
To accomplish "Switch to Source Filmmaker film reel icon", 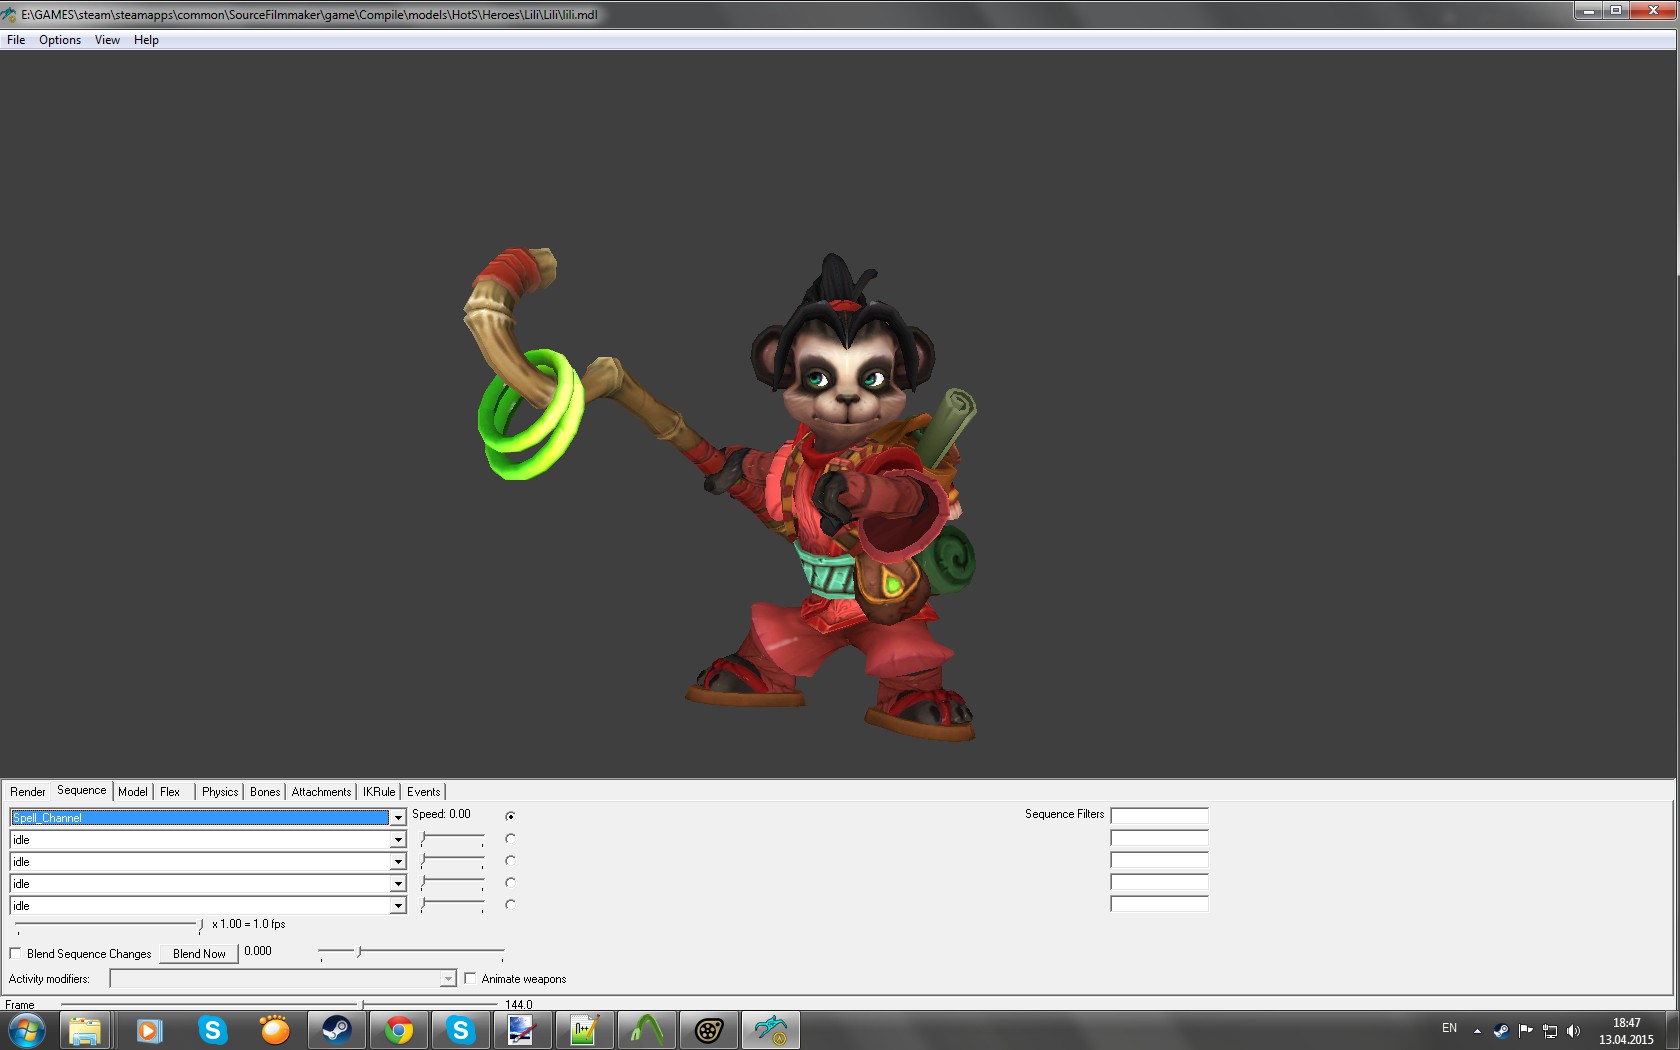I will click(x=708, y=1030).
